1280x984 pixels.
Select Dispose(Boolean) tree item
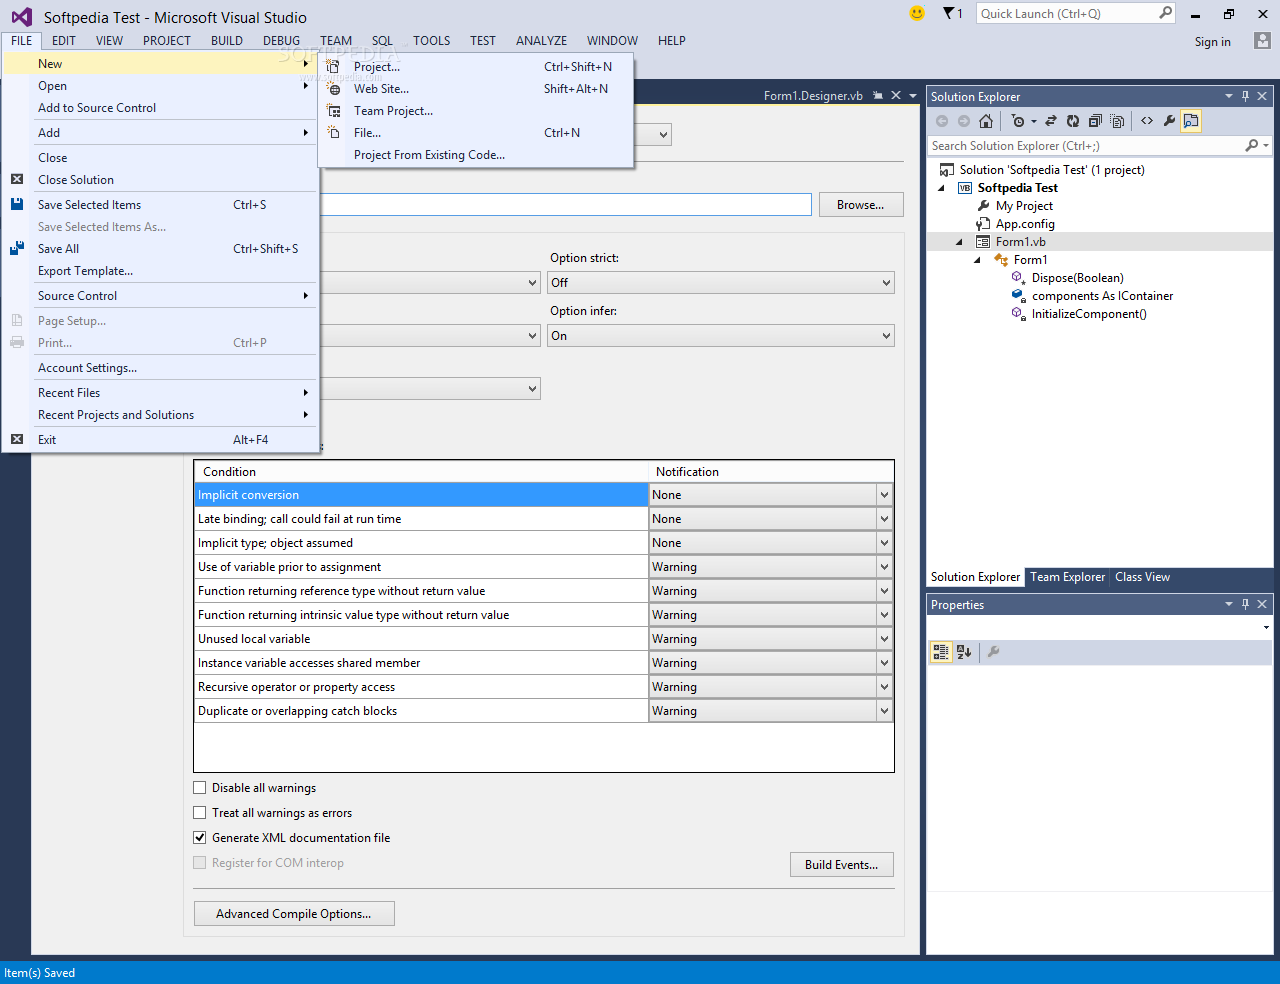[x=1077, y=278]
